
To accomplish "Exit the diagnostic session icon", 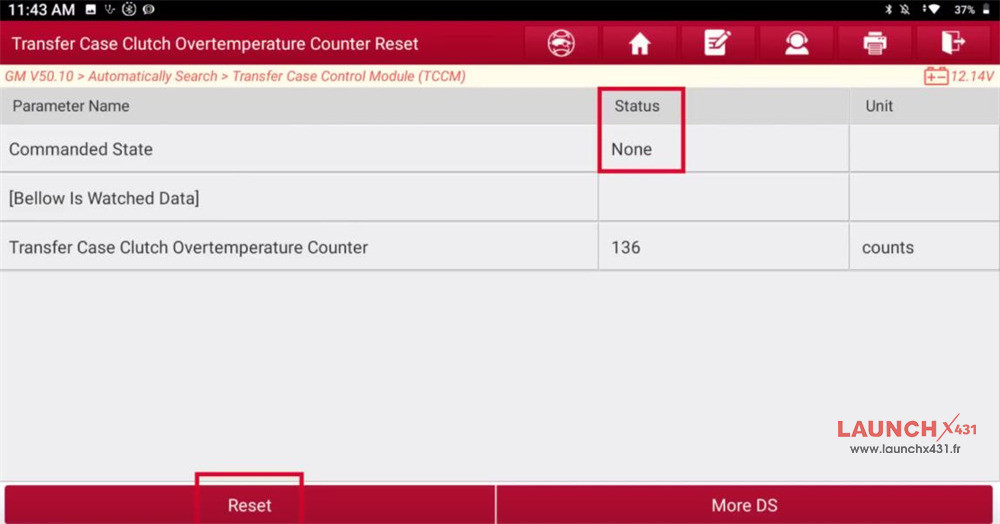I will click(x=953, y=43).
